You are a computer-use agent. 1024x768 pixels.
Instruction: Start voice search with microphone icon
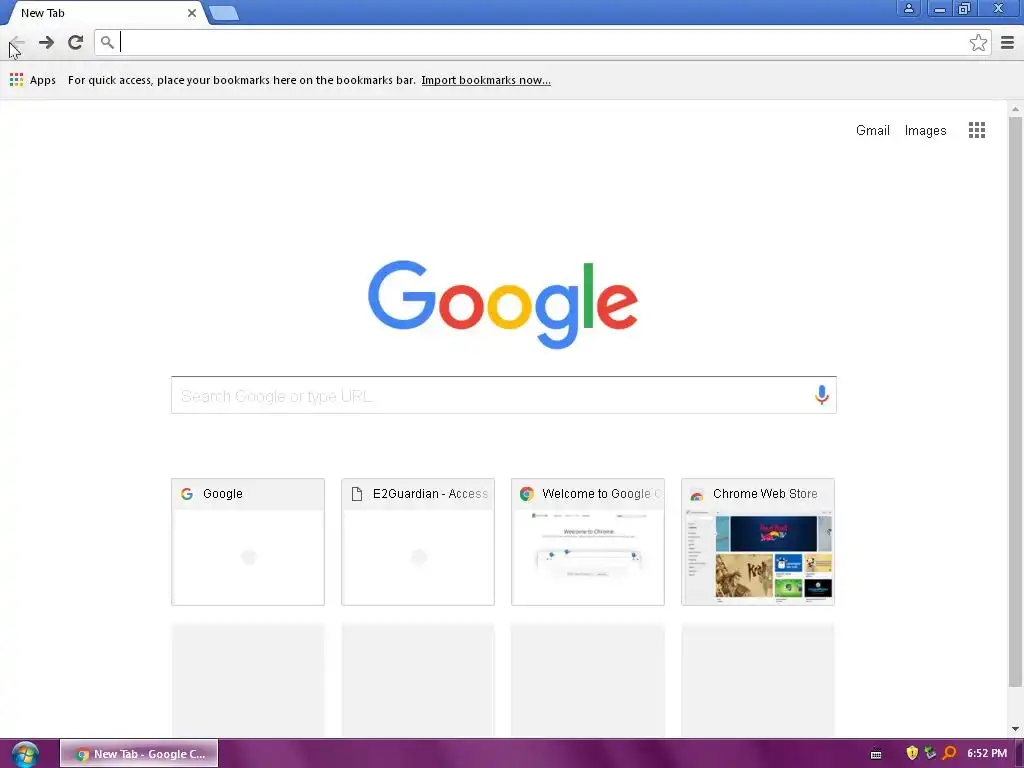[x=822, y=395]
